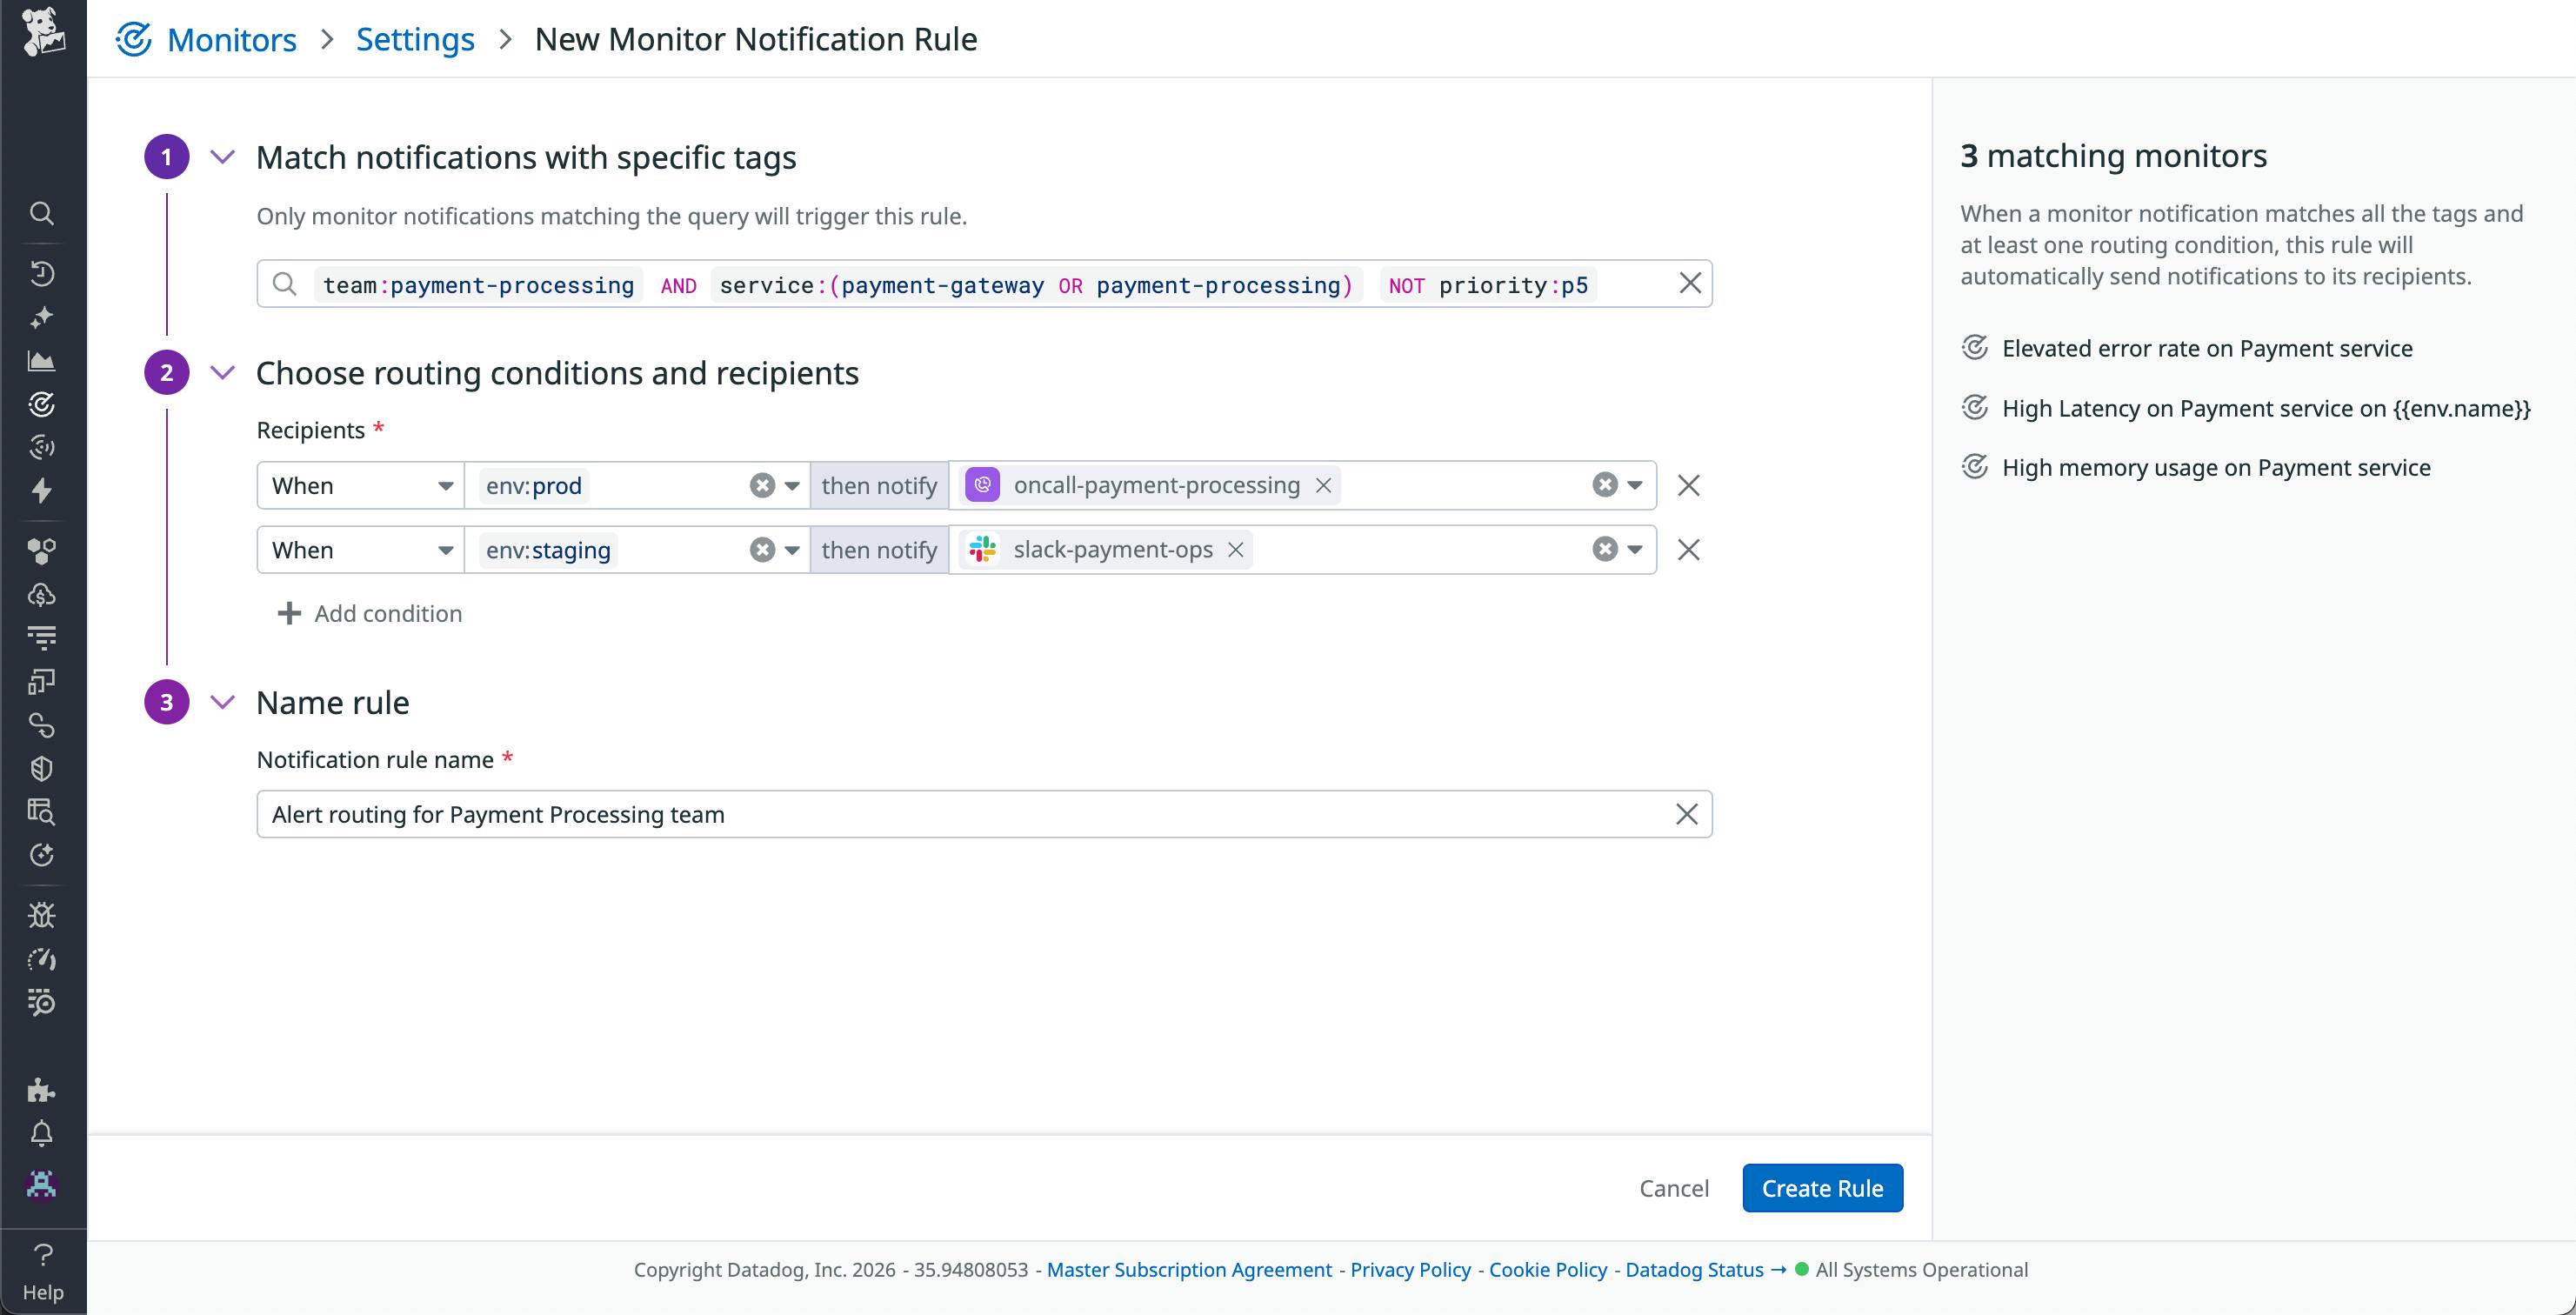Open global search with the magnifier icon
This screenshot has width=2576, height=1315.
coord(42,213)
